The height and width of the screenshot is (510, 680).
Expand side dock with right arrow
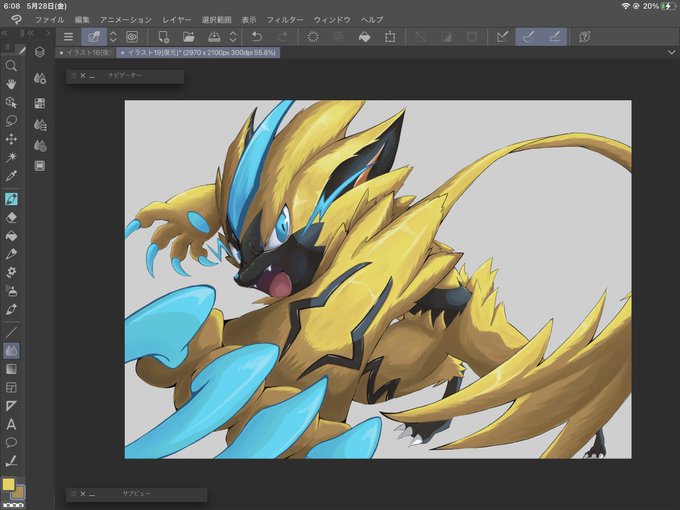click(x=48, y=33)
